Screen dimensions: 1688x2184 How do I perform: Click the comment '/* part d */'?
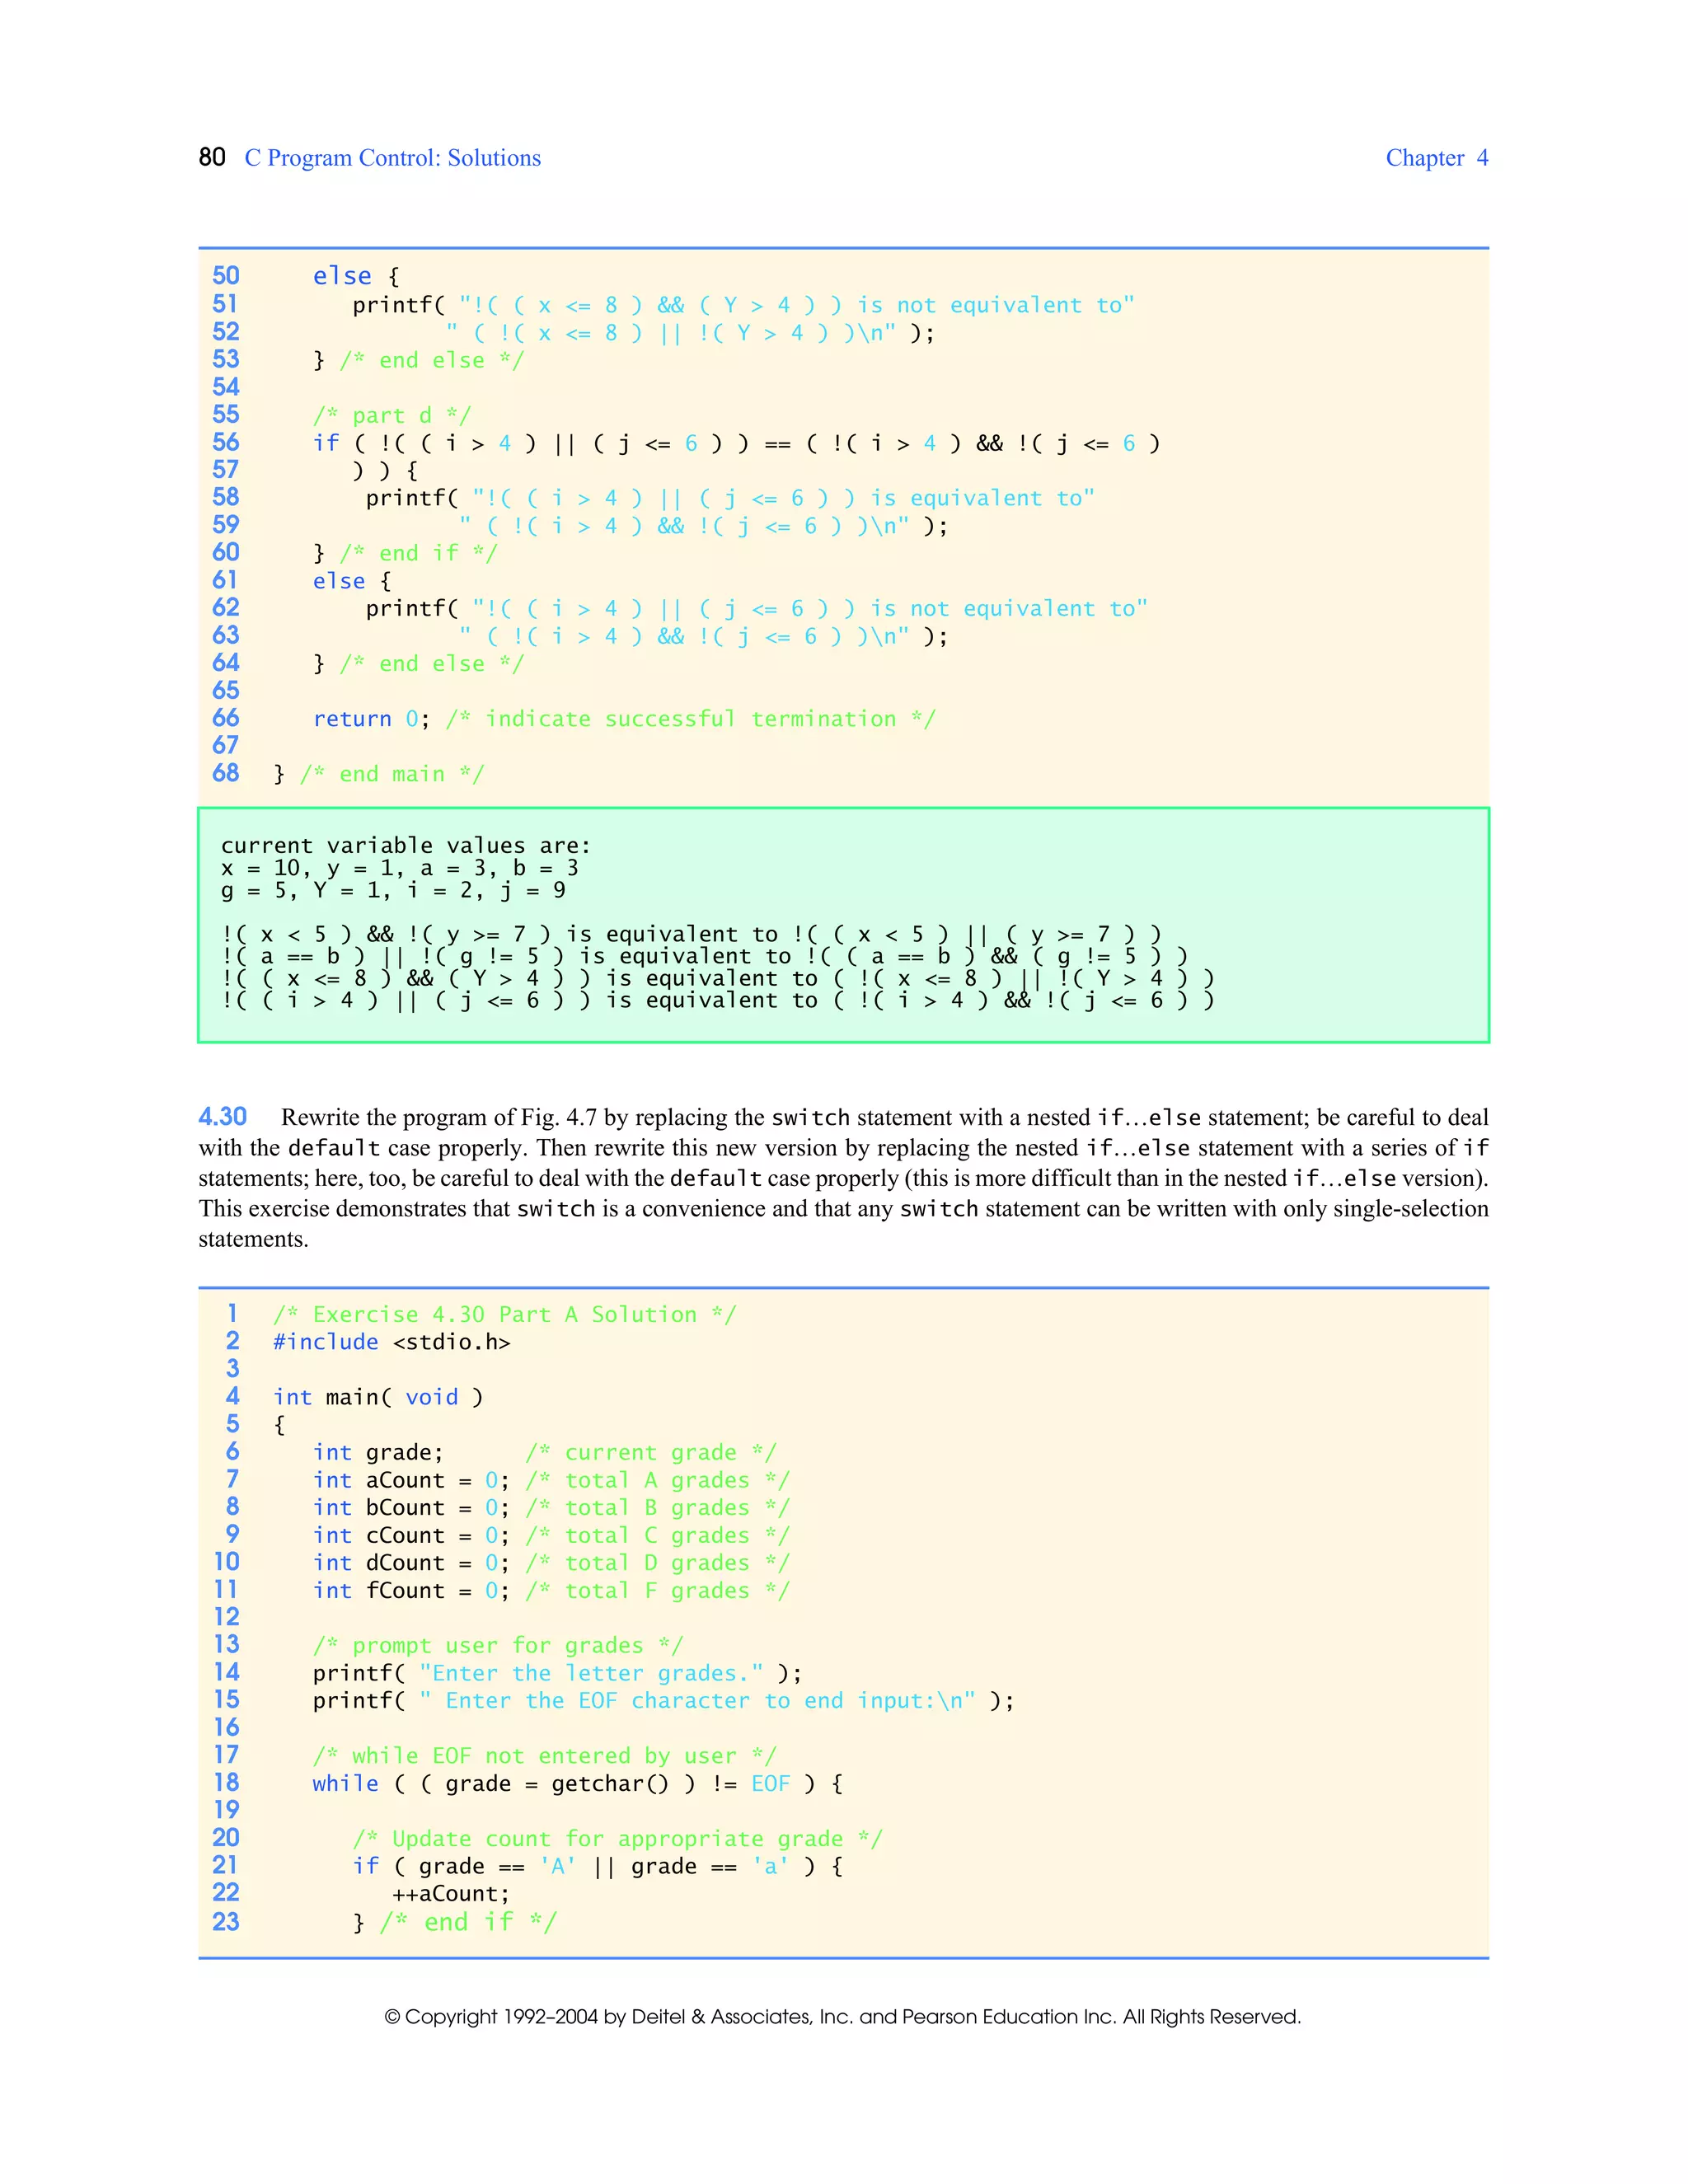point(392,415)
